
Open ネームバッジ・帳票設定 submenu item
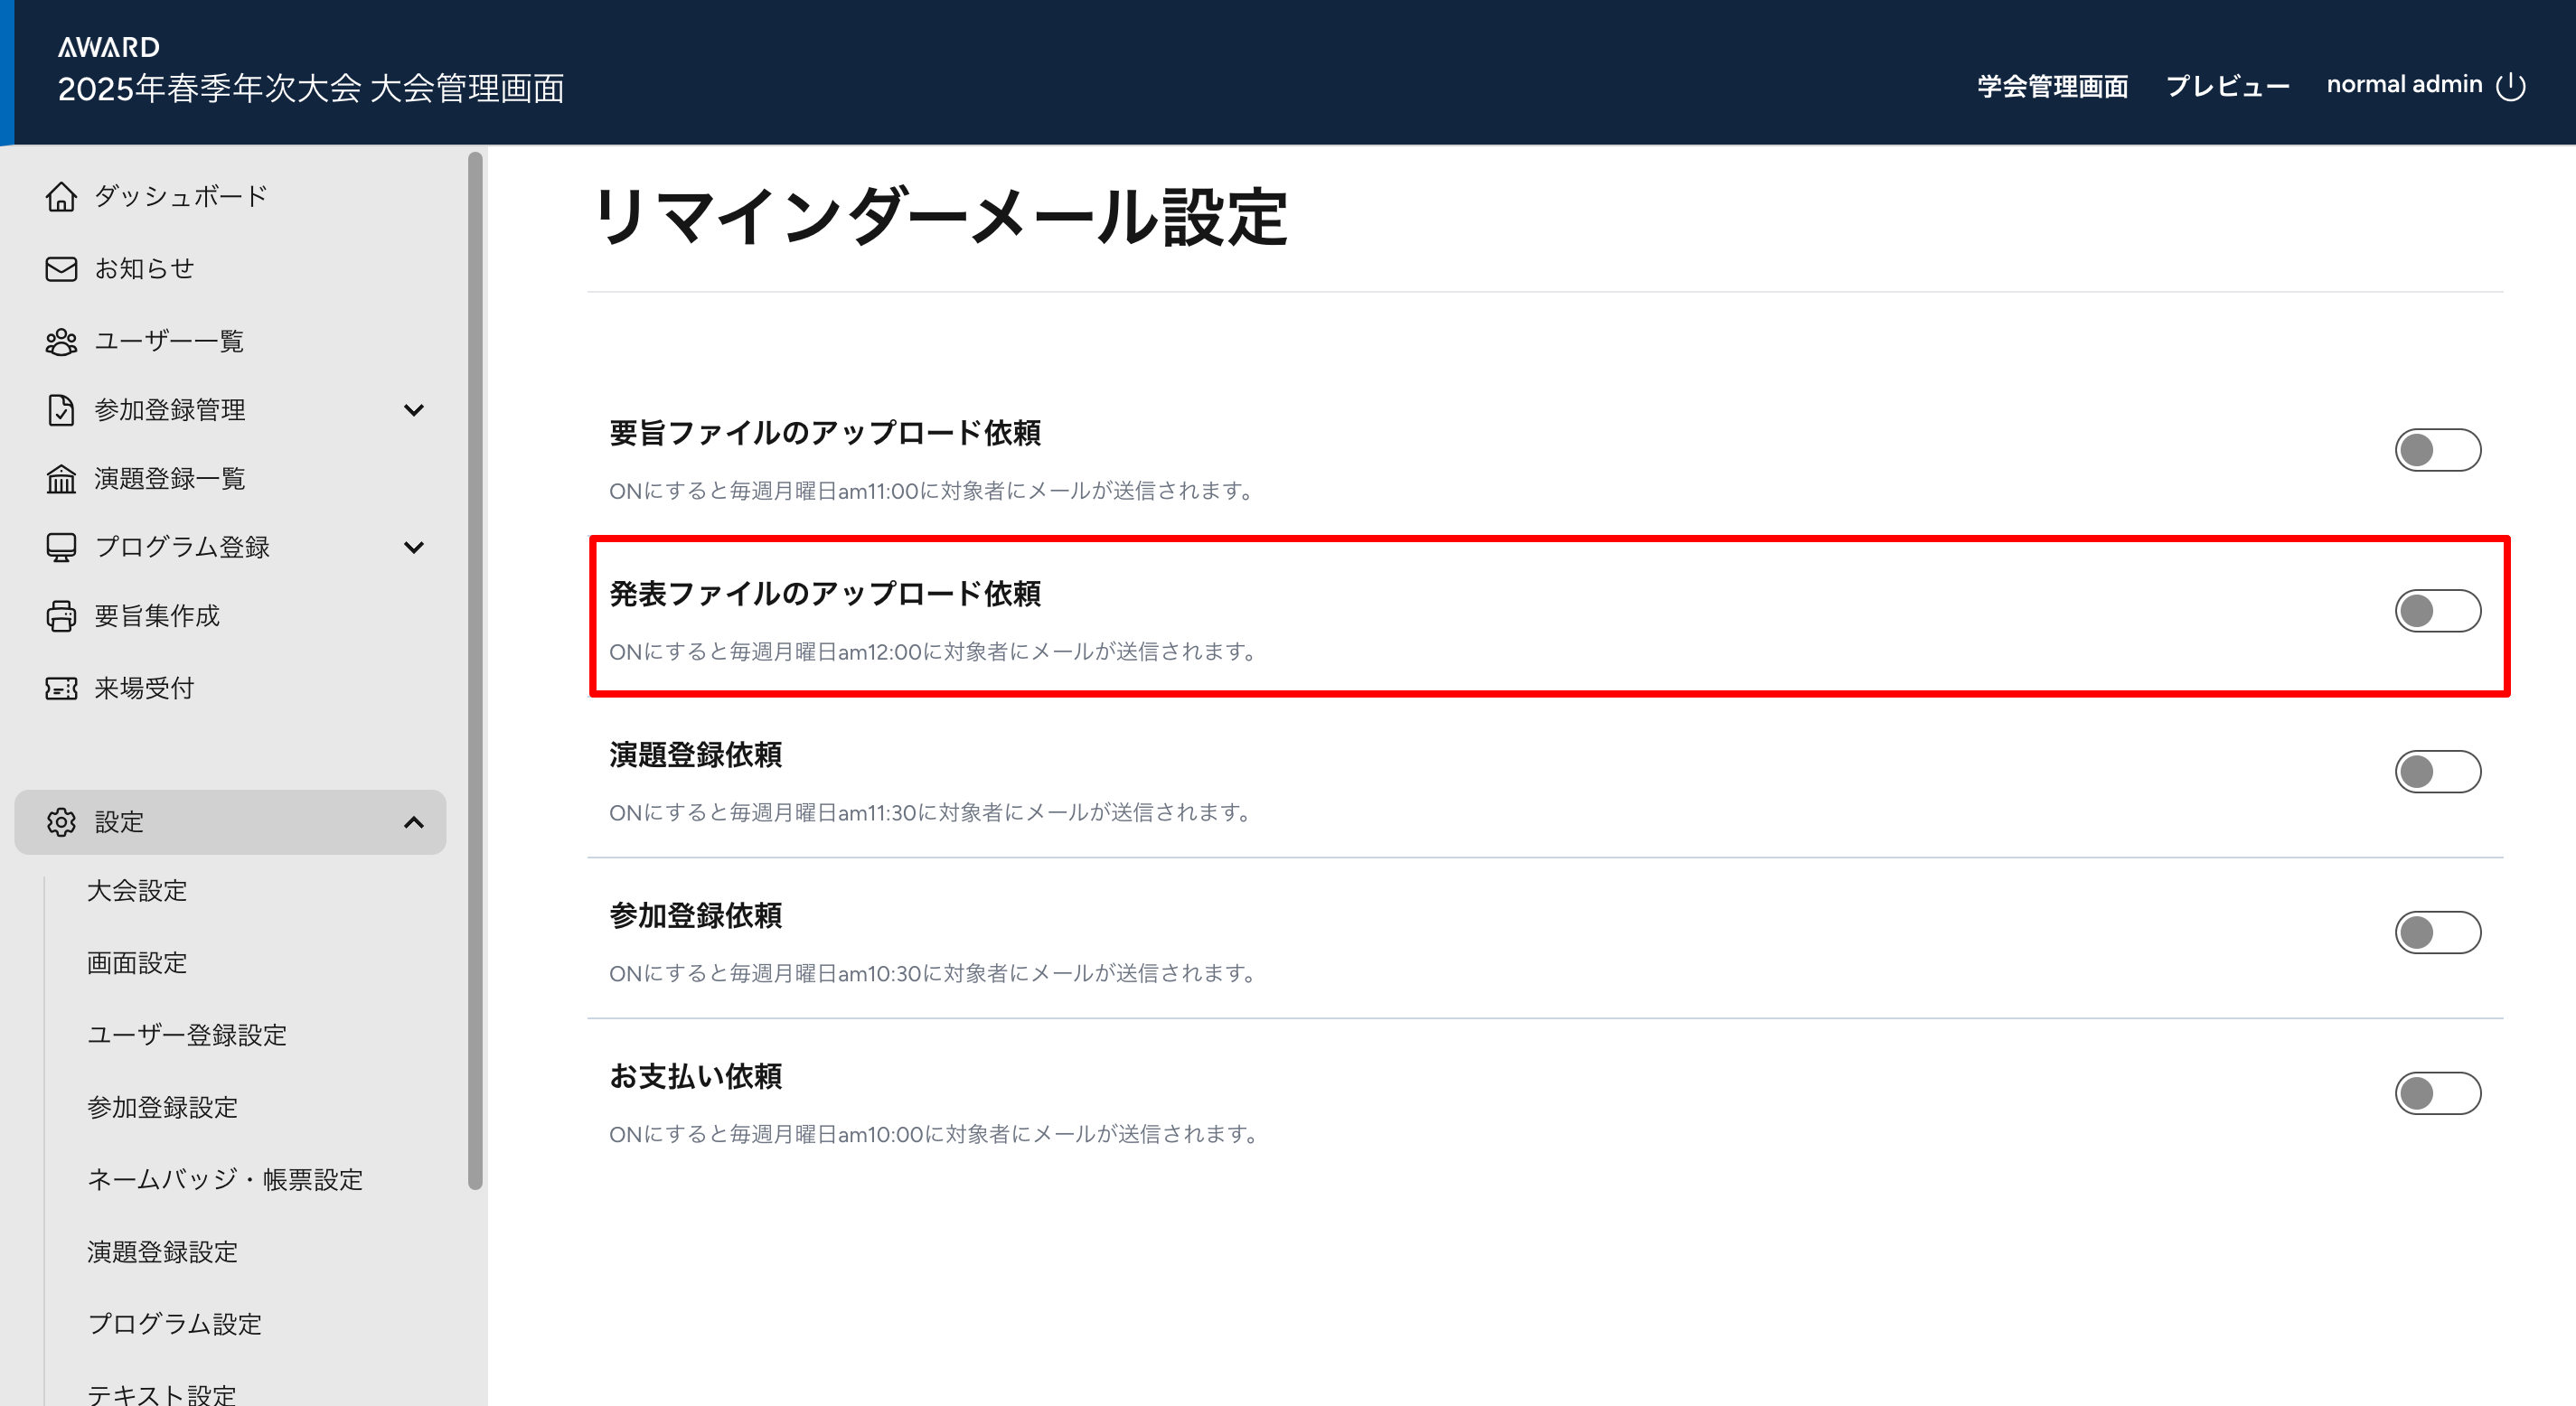(225, 1179)
